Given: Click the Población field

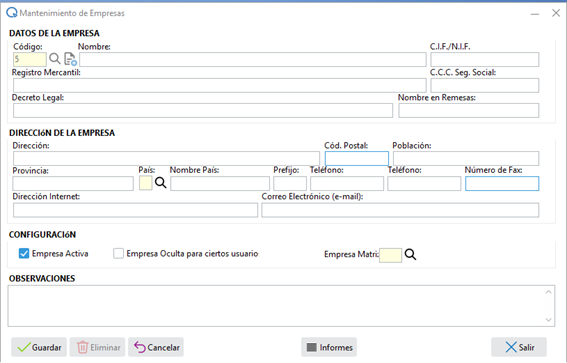Looking at the screenshot, I should pyautogui.click(x=466, y=158).
